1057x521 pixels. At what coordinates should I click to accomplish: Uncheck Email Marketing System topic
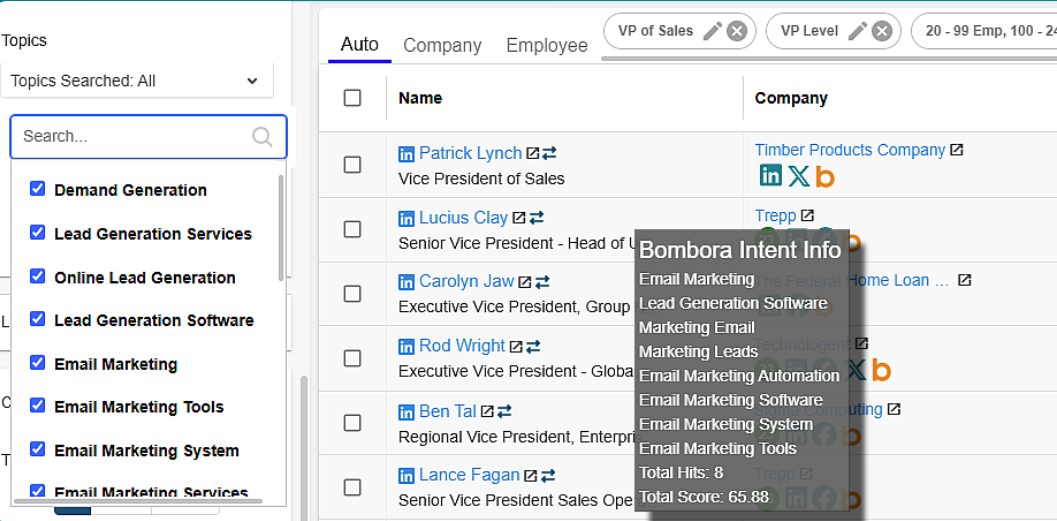click(38, 449)
